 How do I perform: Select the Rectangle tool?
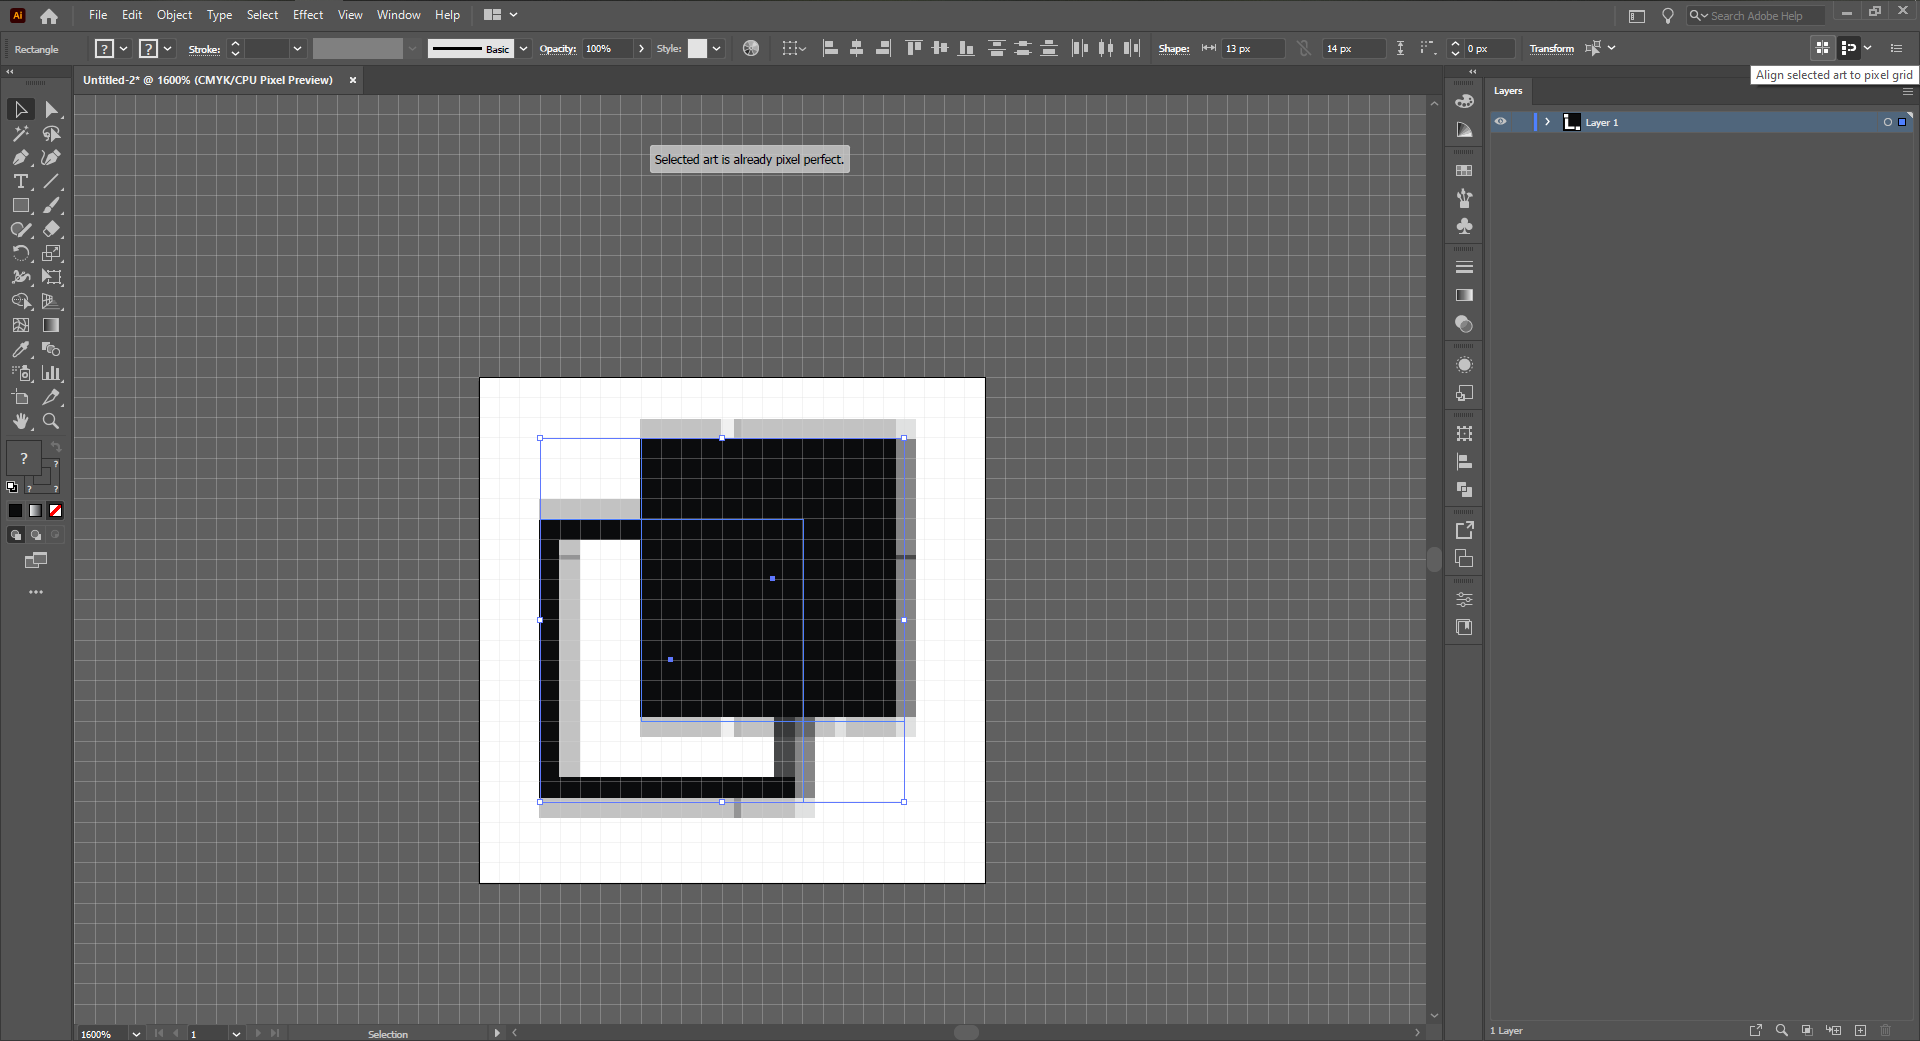[x=21, y=205]
